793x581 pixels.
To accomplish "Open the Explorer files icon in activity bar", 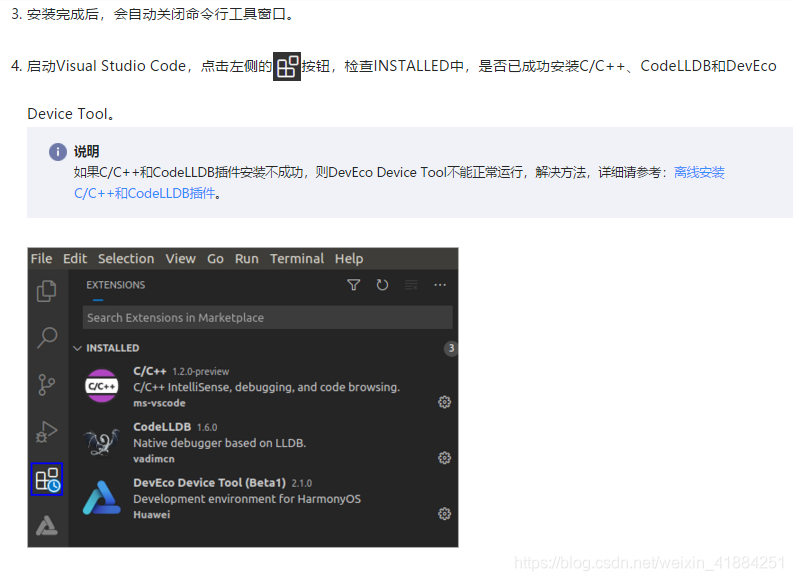I will (47, 291).
